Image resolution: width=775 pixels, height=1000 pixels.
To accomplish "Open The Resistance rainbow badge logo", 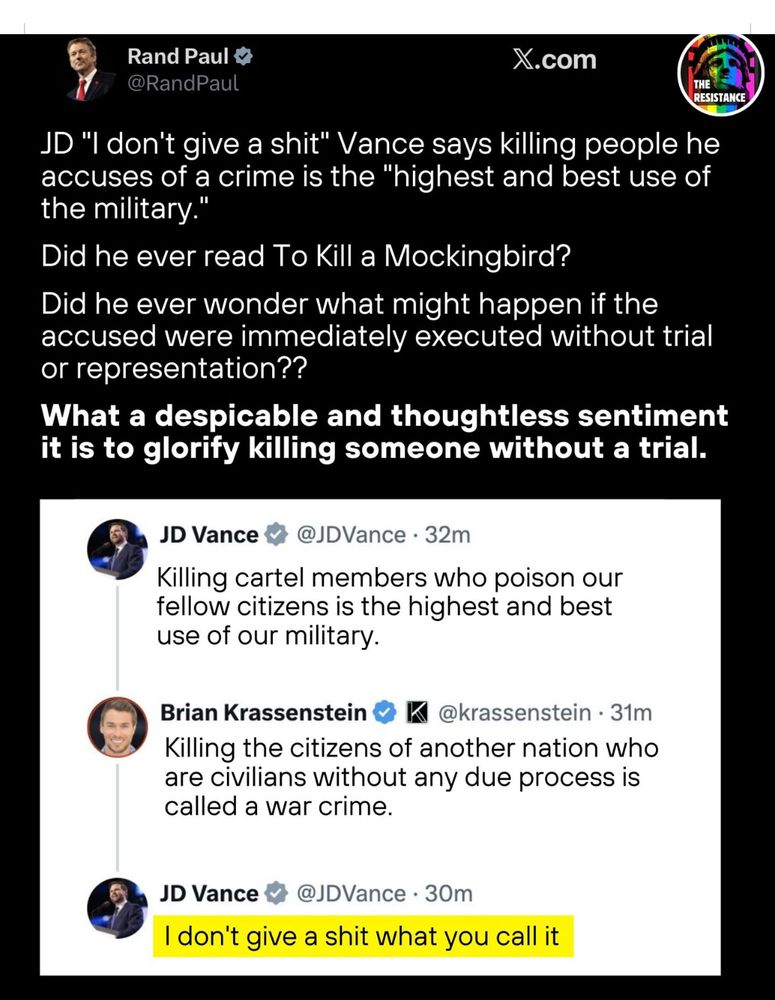I will click(720, 75).
